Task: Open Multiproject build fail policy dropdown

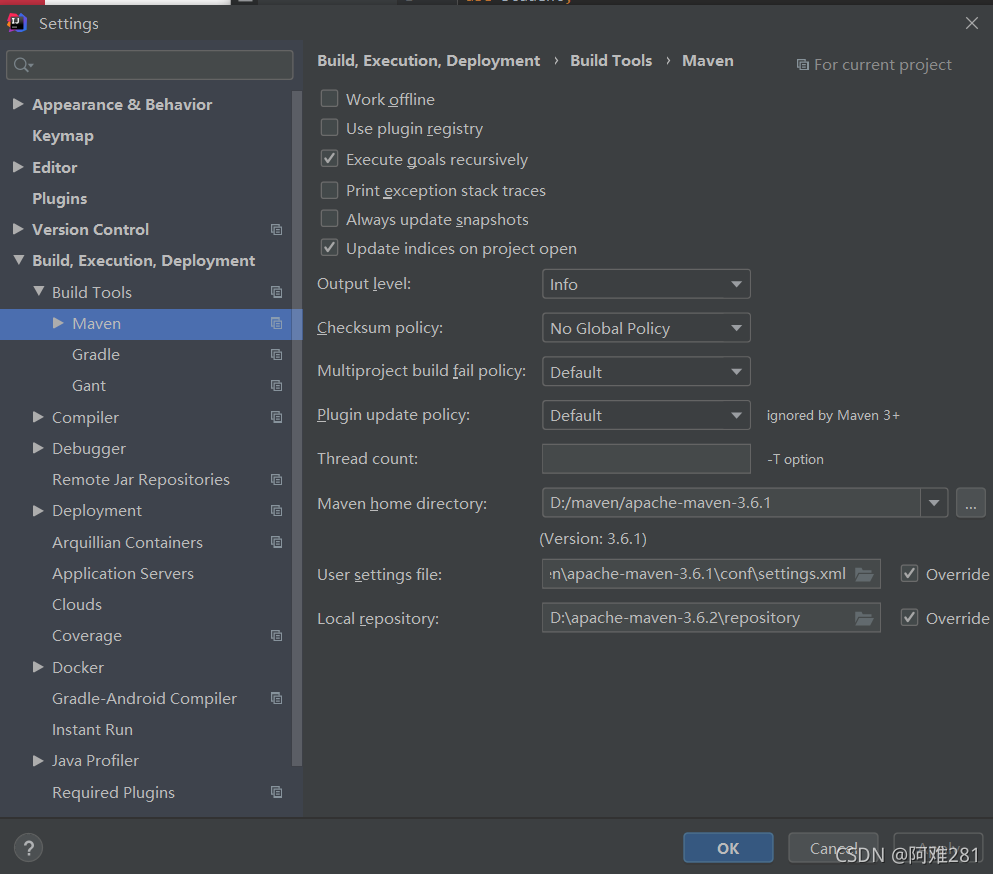Action: (x=646, y=371)
